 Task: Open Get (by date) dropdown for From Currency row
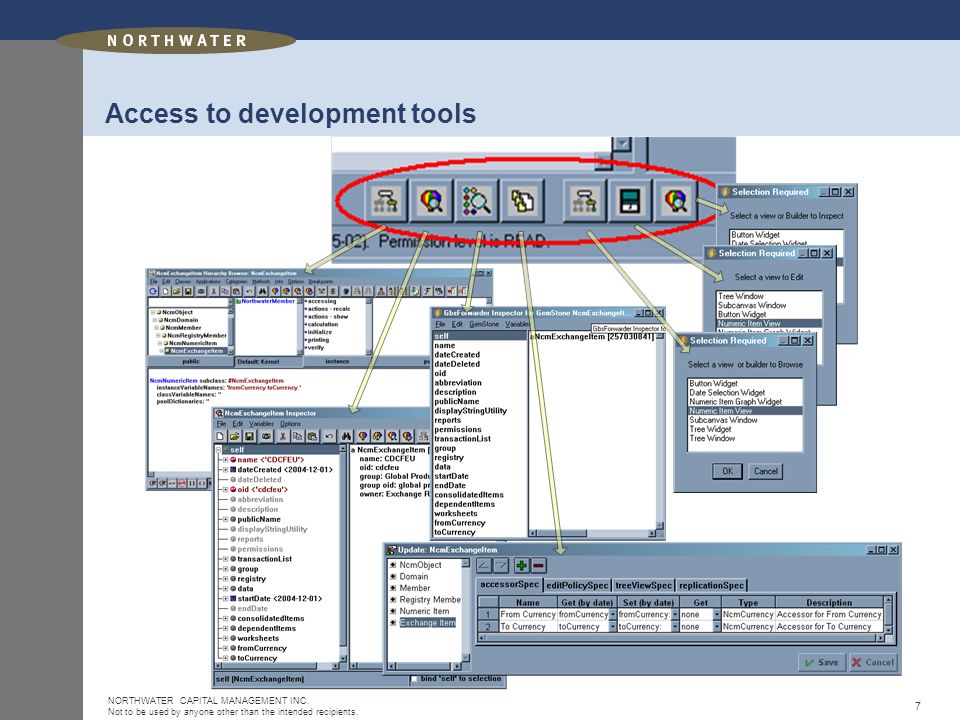(x=613, y=614)
